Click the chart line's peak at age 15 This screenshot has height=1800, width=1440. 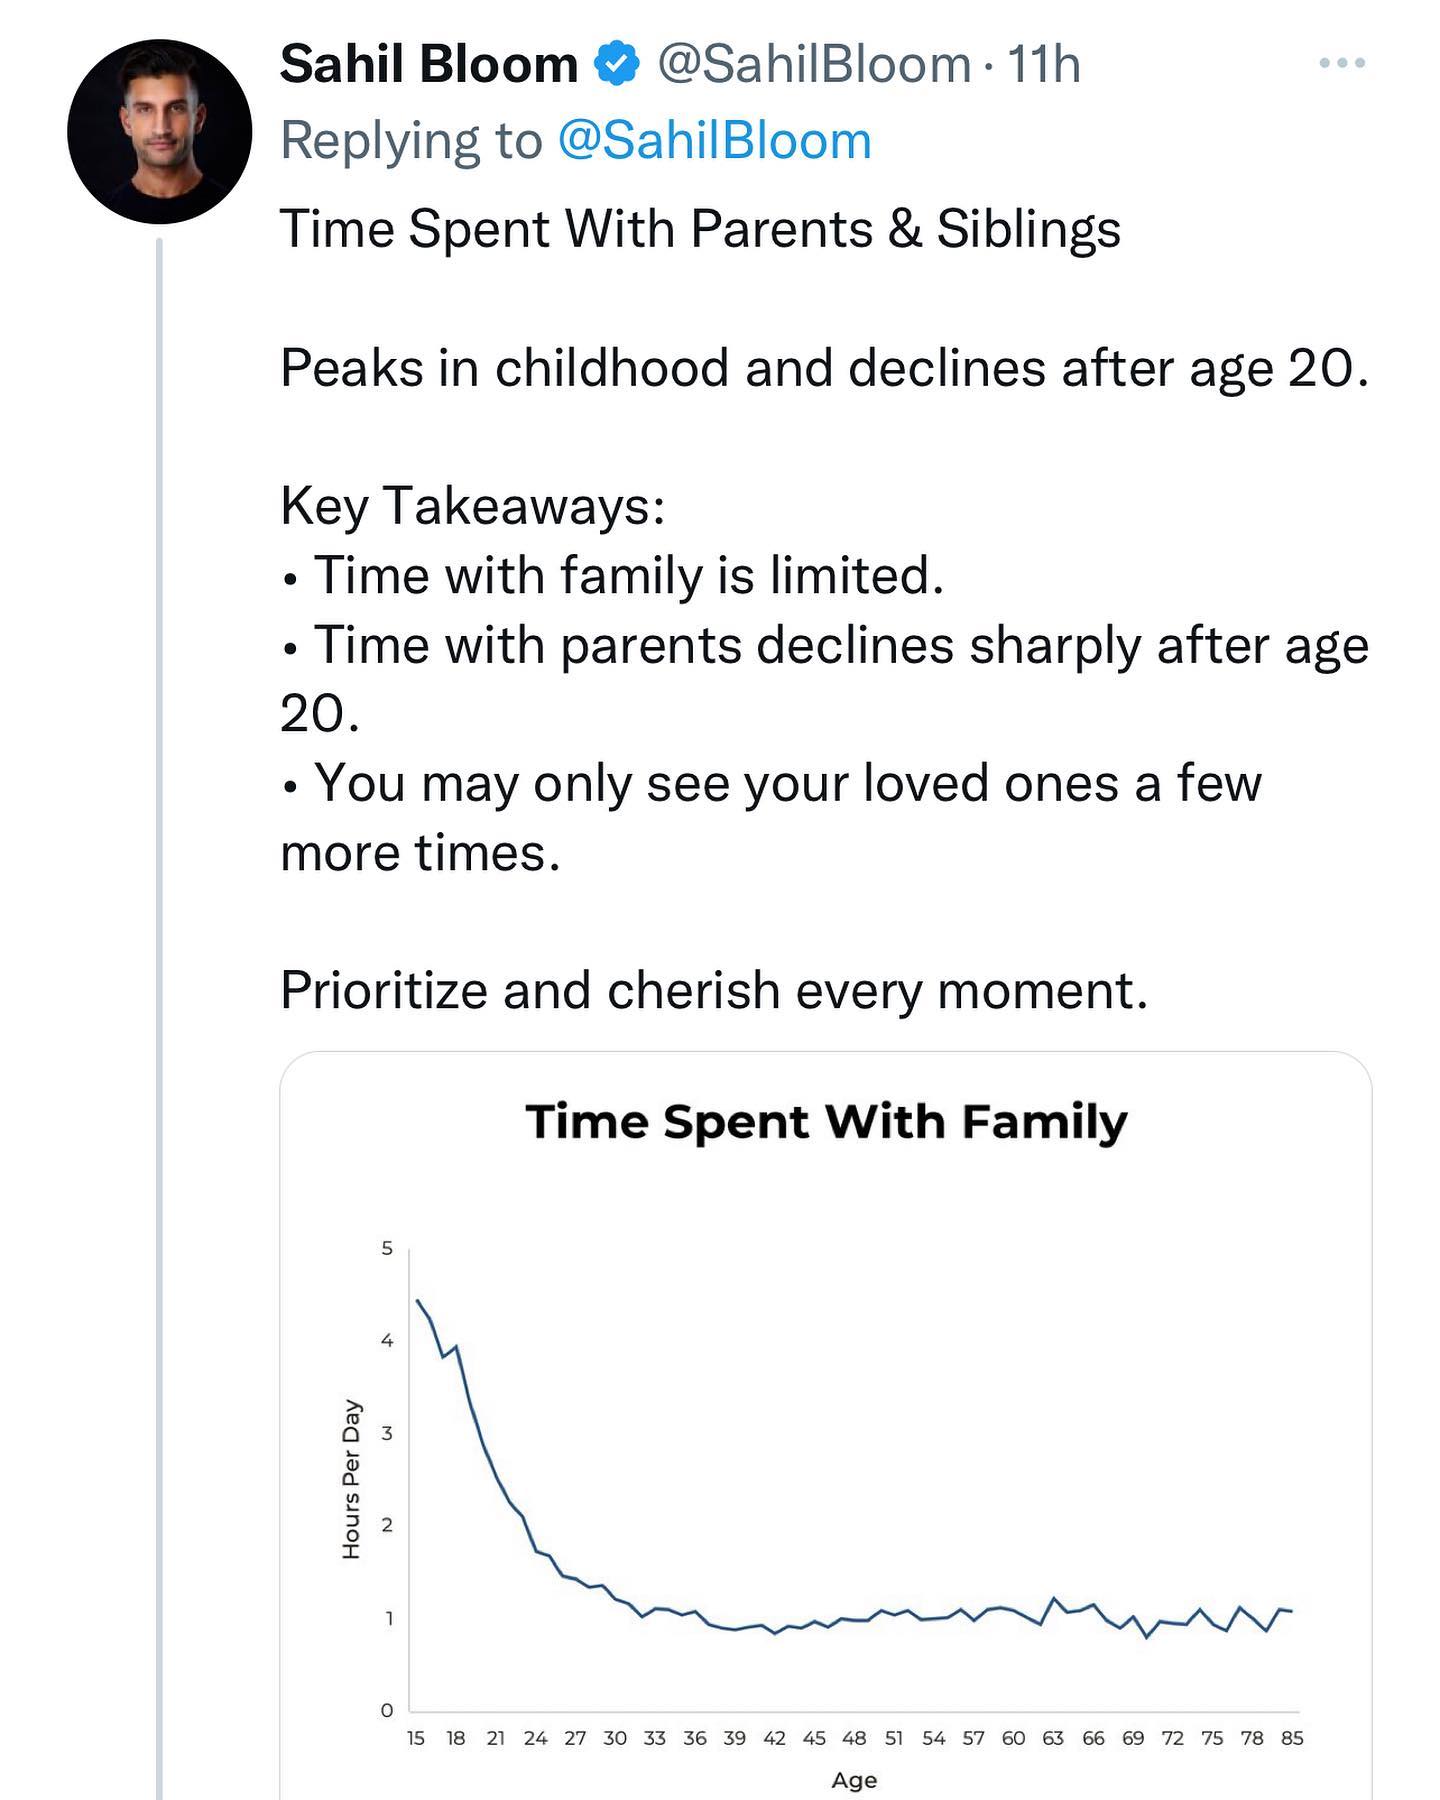417,1300
